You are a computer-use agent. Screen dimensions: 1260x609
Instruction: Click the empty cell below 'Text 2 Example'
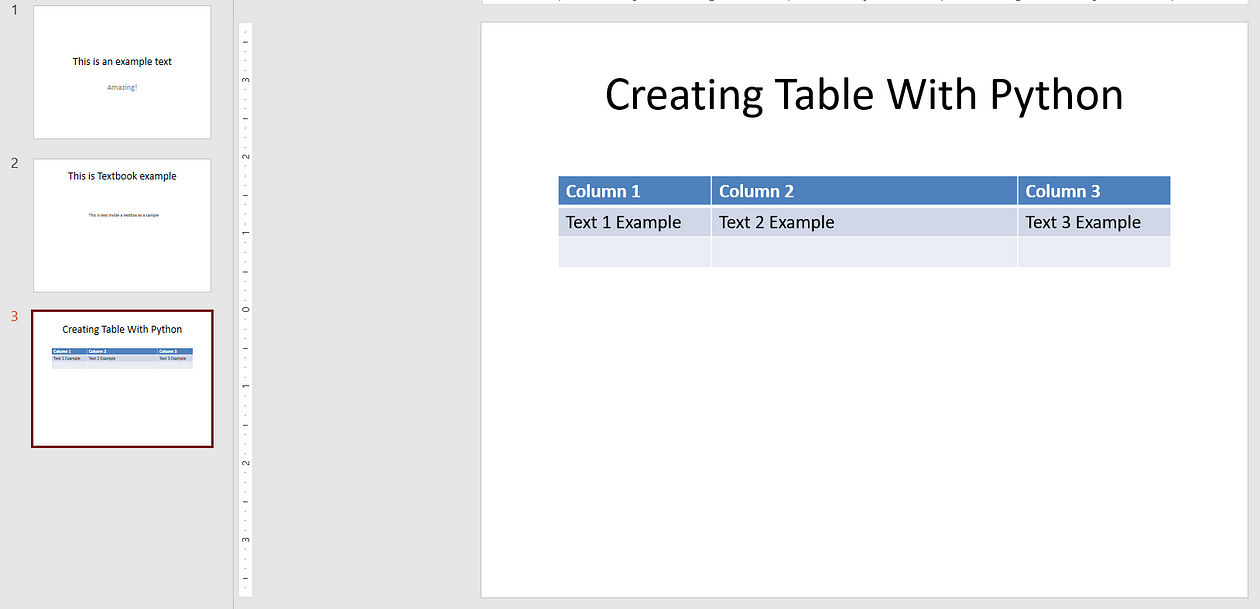[864, 252]
